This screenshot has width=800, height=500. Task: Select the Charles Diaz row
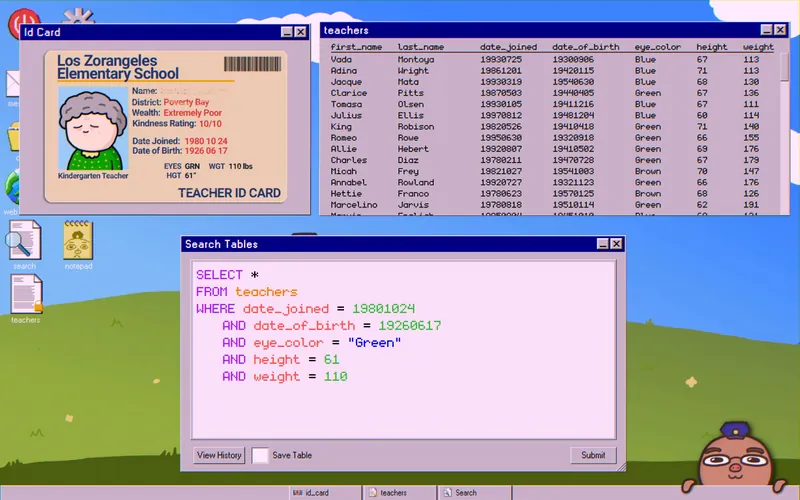tap(552, 160)
